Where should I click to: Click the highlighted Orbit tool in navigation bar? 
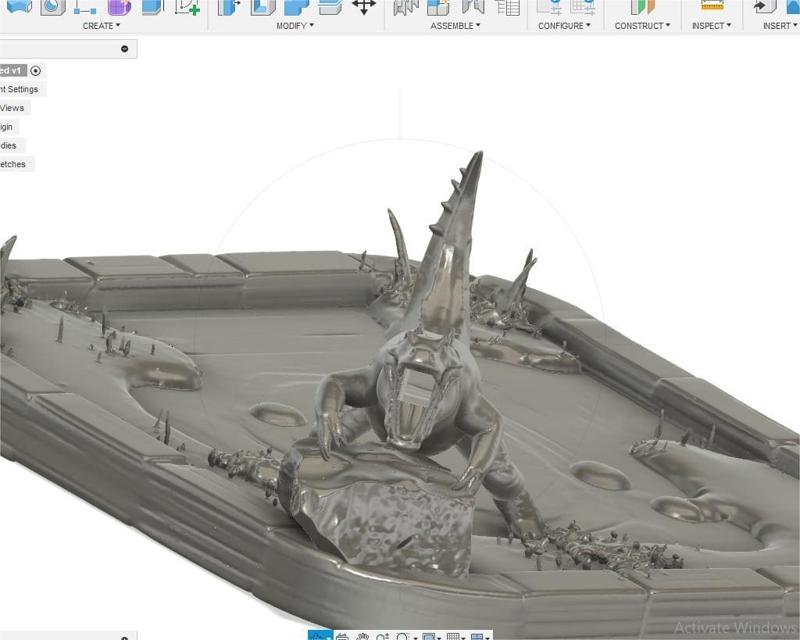coord(320,636)
